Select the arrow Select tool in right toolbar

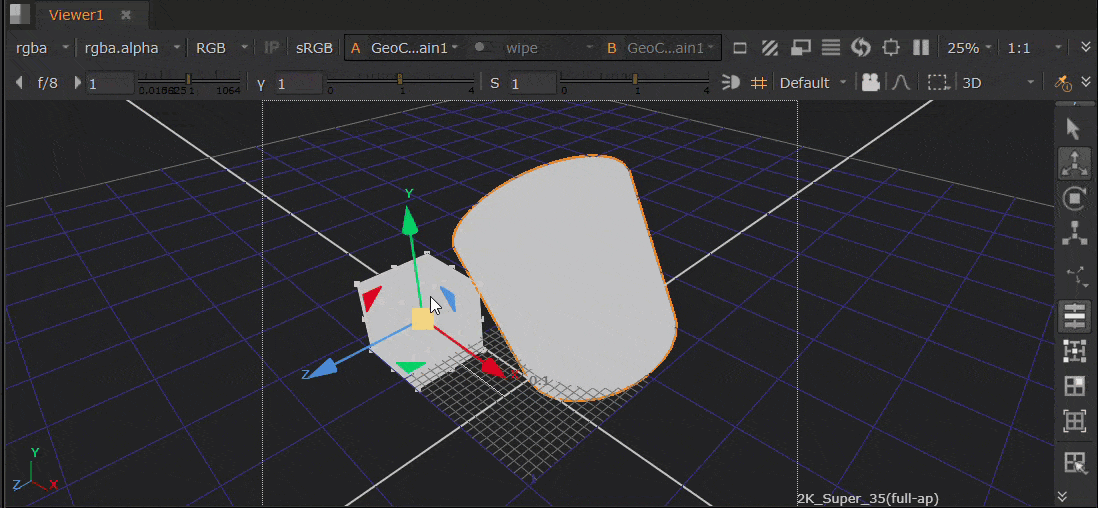click(1074, 129)
